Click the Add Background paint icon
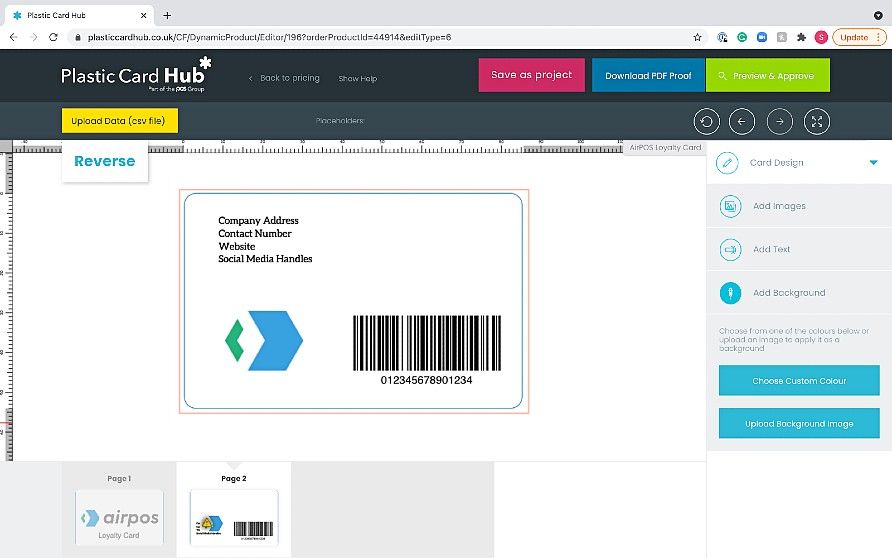Viewport: 892px width, 558px height. pyautogui.click(x=730, y=293)
